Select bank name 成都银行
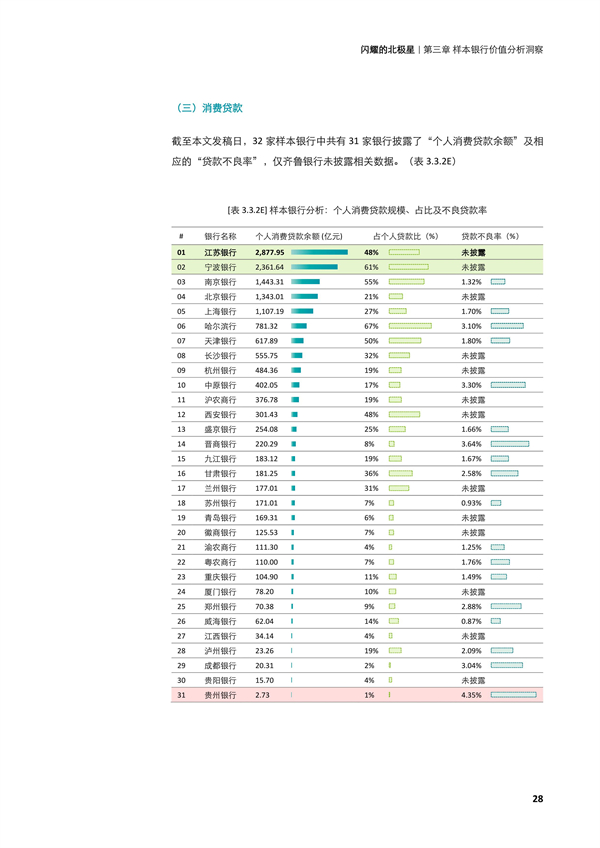This screenshot has width=600, height=848. (x=220, y=665)
